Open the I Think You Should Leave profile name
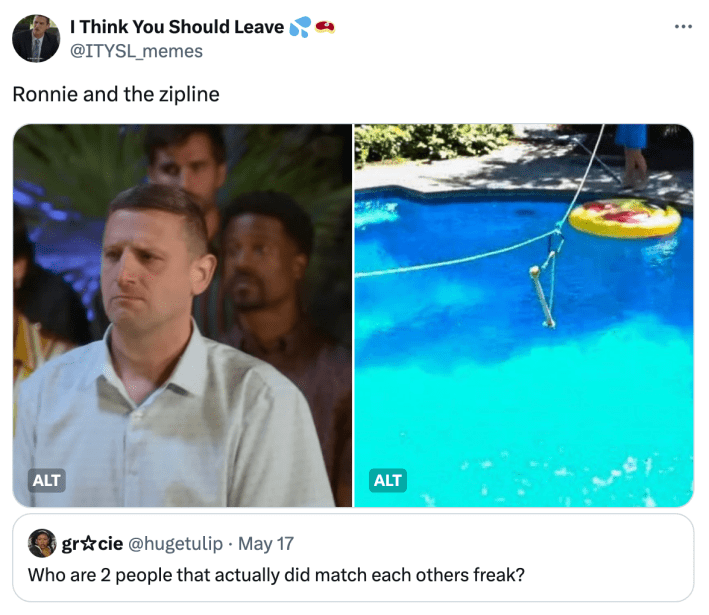 [x=177, y=27]
